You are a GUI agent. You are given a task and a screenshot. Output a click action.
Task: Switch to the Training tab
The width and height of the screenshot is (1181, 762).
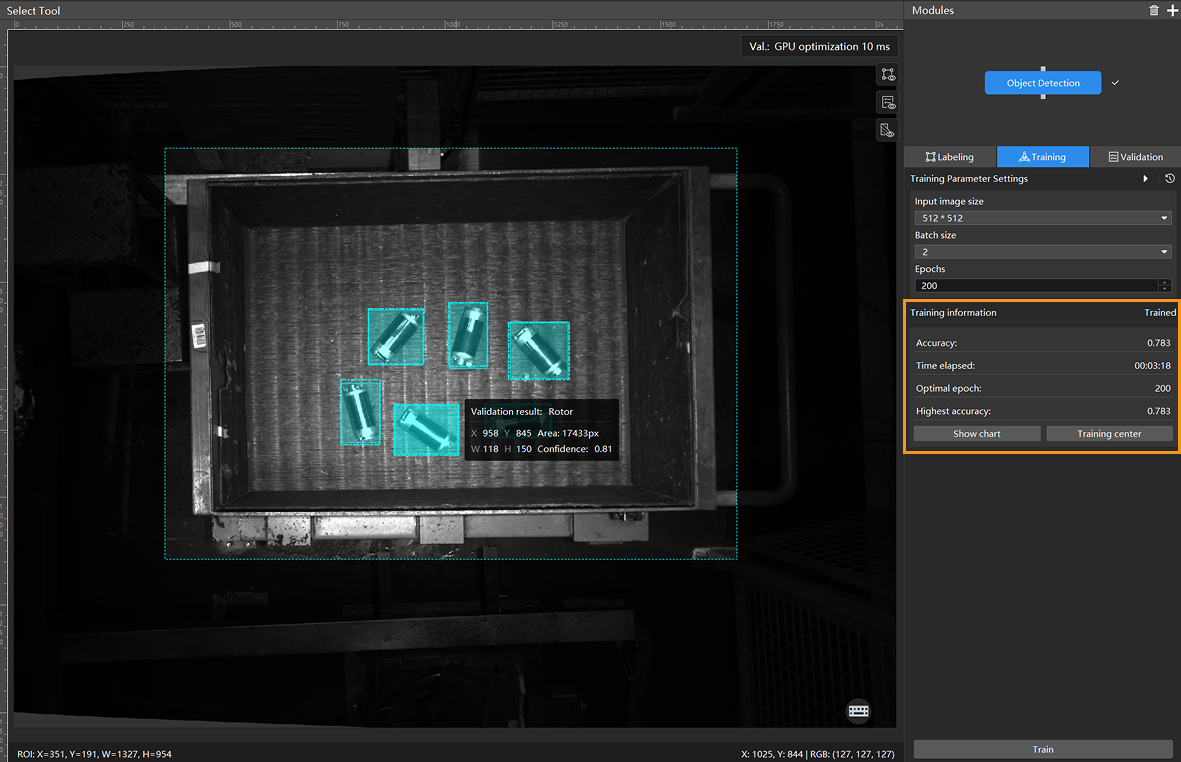coord(1042,157)
